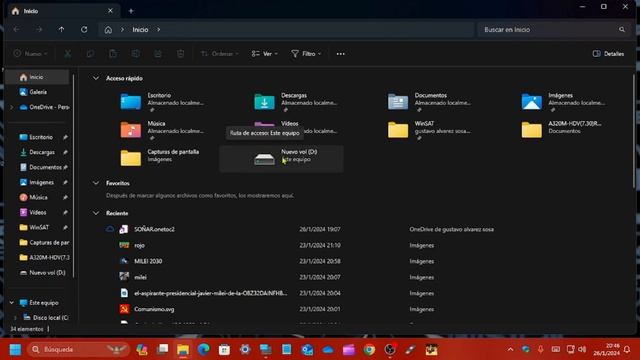Expand Disco local (C:) in sidebar
The image size is (640, 360).
16,318
